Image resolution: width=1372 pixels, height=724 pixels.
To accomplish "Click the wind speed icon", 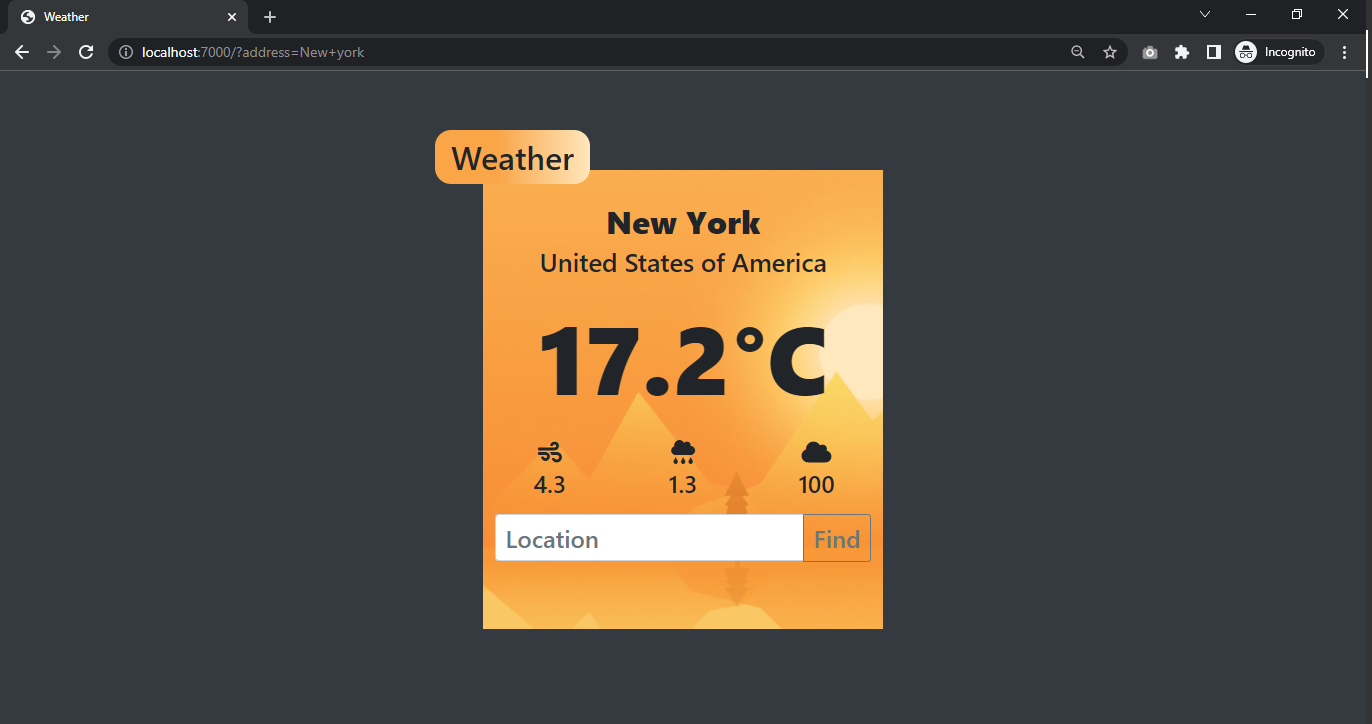I will coord(550,453).
